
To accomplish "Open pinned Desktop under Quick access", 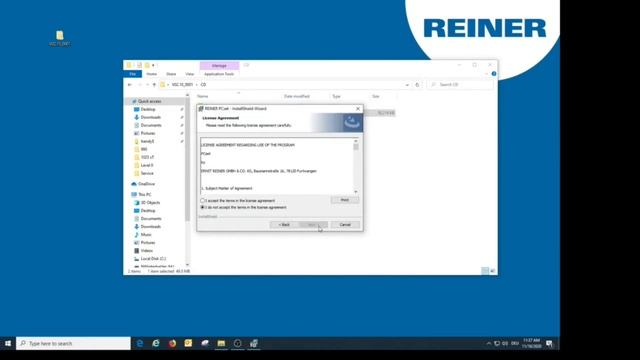I will pos(148,109).
